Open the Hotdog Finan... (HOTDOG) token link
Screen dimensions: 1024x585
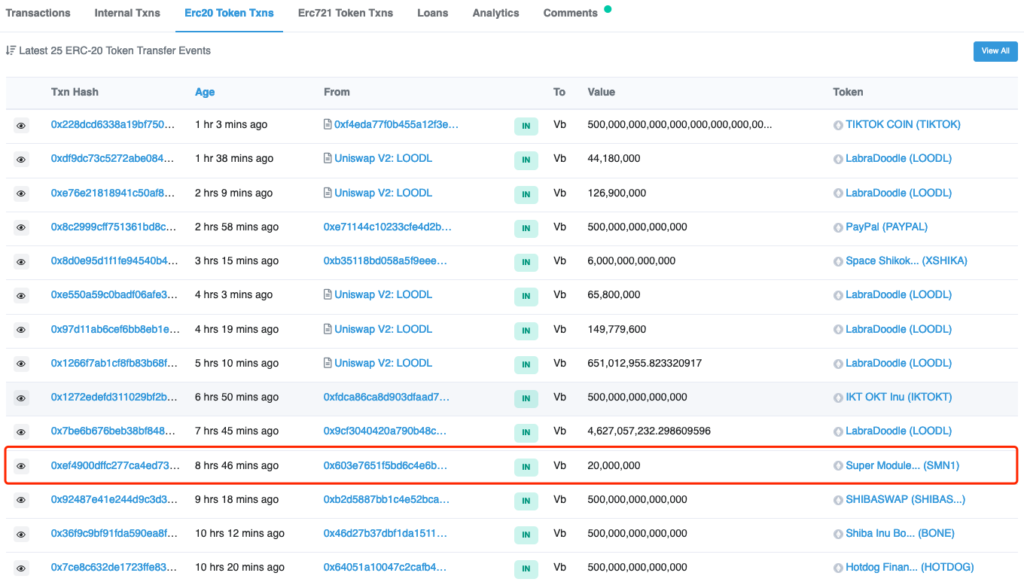pyautogui.click(x=910, y=567)
